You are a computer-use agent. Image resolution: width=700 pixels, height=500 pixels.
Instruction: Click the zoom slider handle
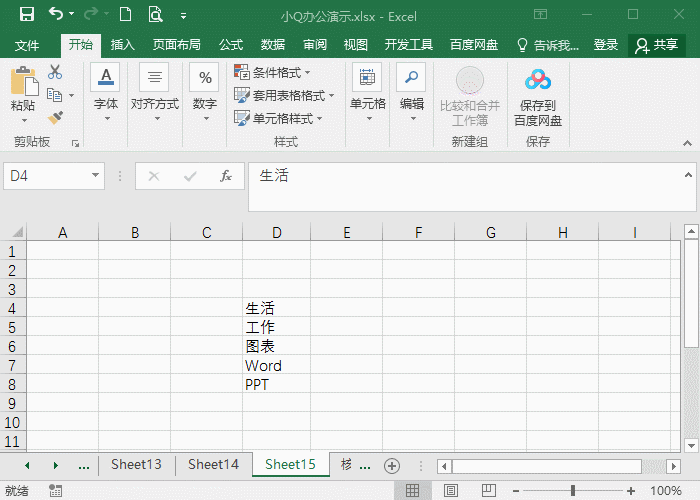point(573,491)
